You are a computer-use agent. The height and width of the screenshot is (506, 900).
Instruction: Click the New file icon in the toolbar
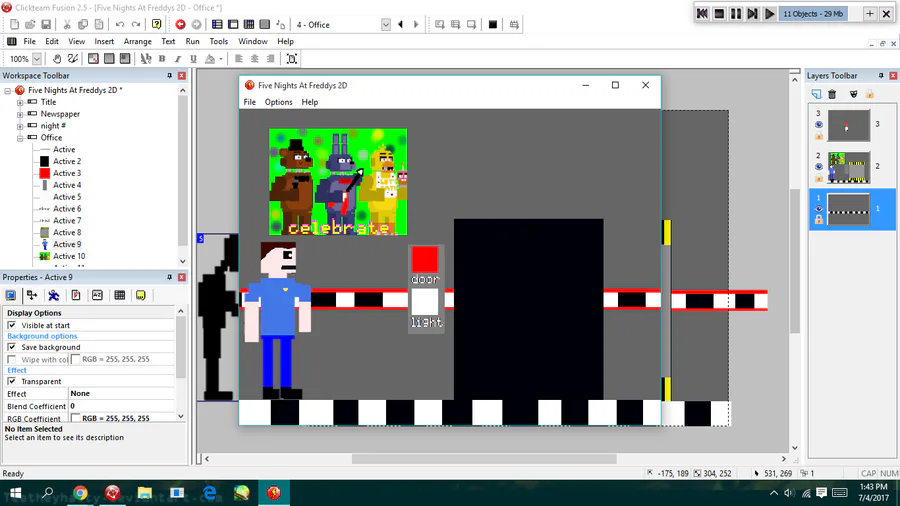[14, 25]
